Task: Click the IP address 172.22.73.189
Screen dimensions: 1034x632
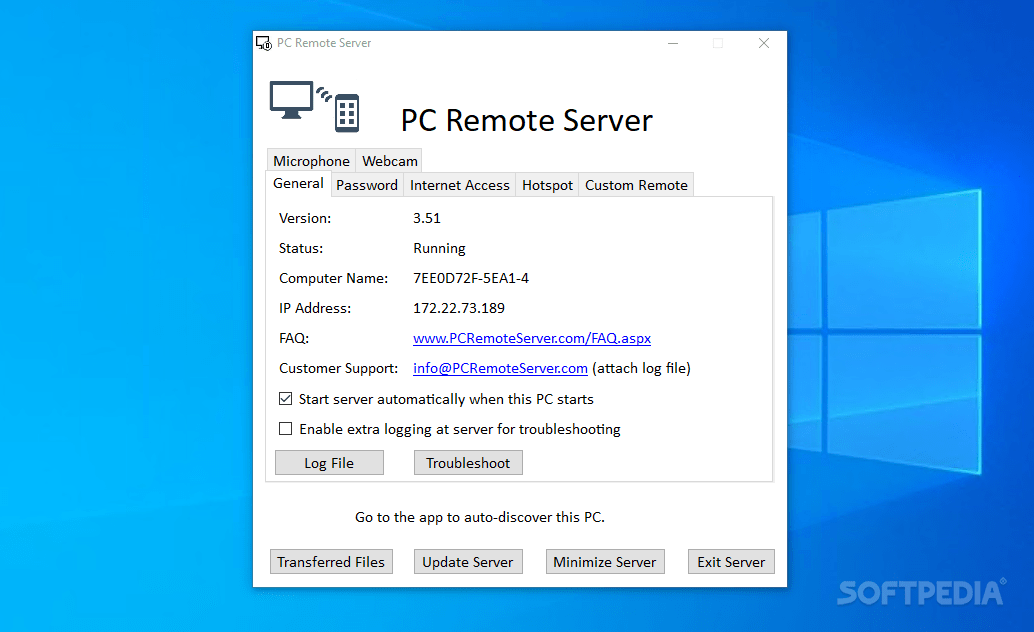Action: coord(459,308)
